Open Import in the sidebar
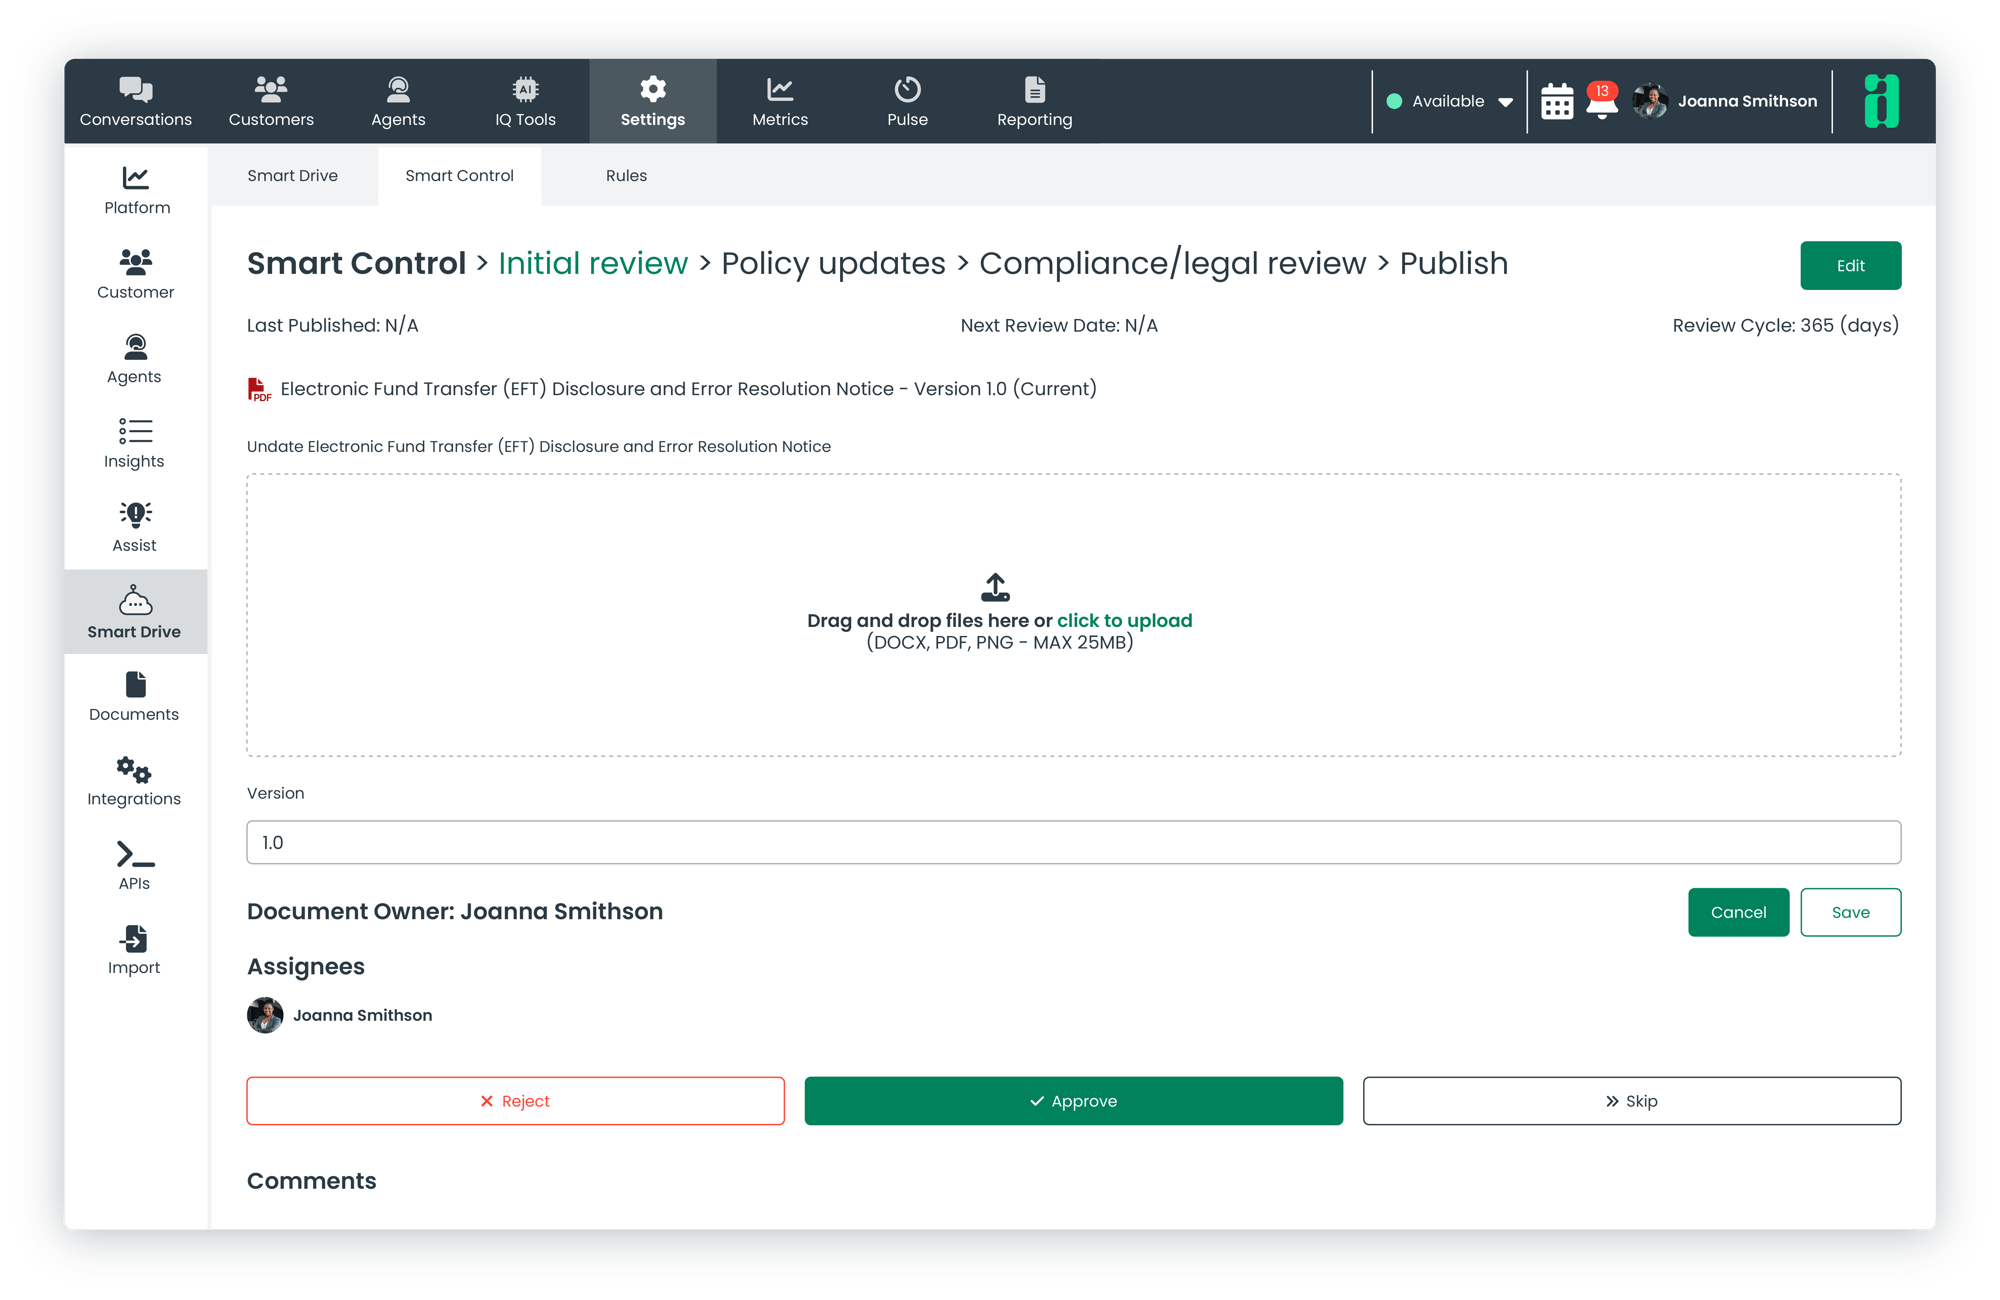Screen dimensions: 2000x1300 point(135,950)
